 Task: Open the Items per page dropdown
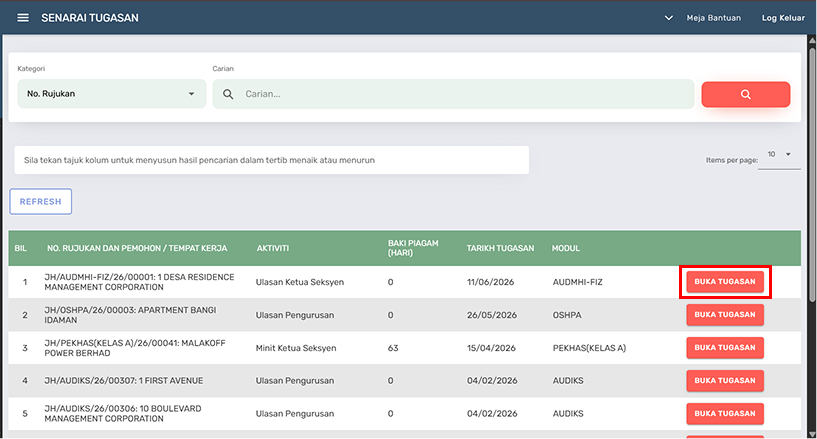click(x=779, y=155)
